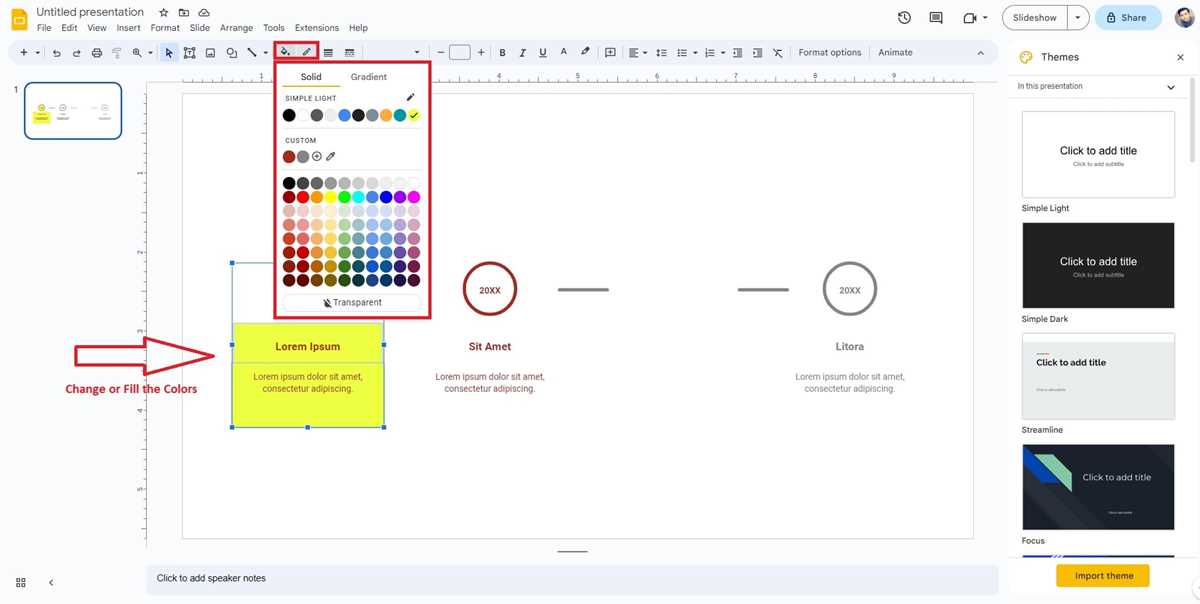Viewport: 1200px width, 604px height.
Task: Collapse toolbar with the hide menus chevron
Action: (x=980, y=53)
